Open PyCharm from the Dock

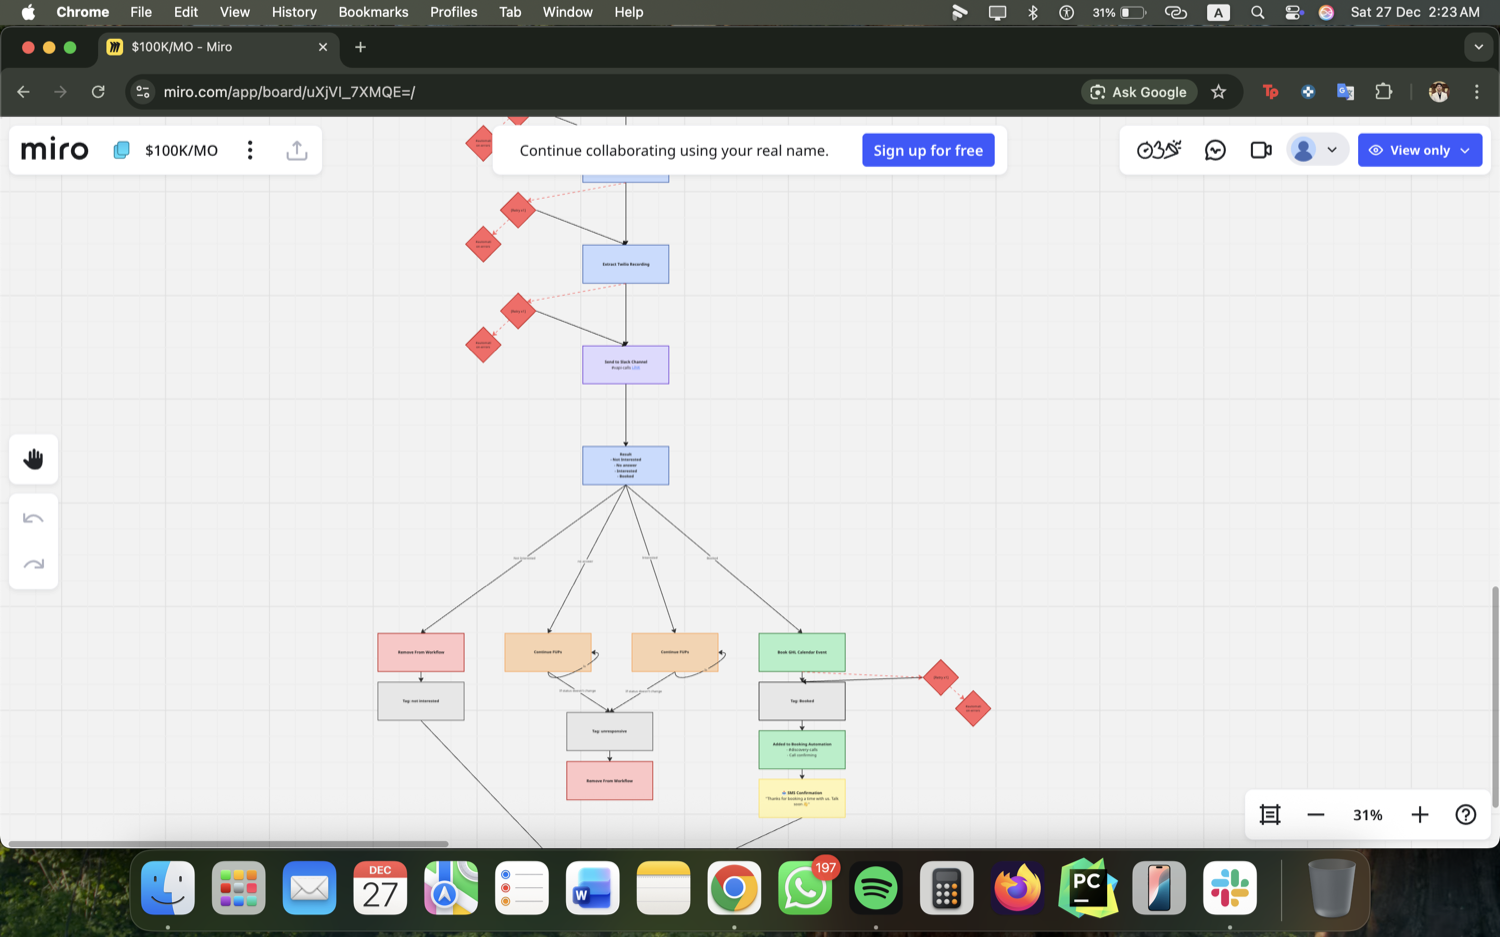coord(1088,888)
